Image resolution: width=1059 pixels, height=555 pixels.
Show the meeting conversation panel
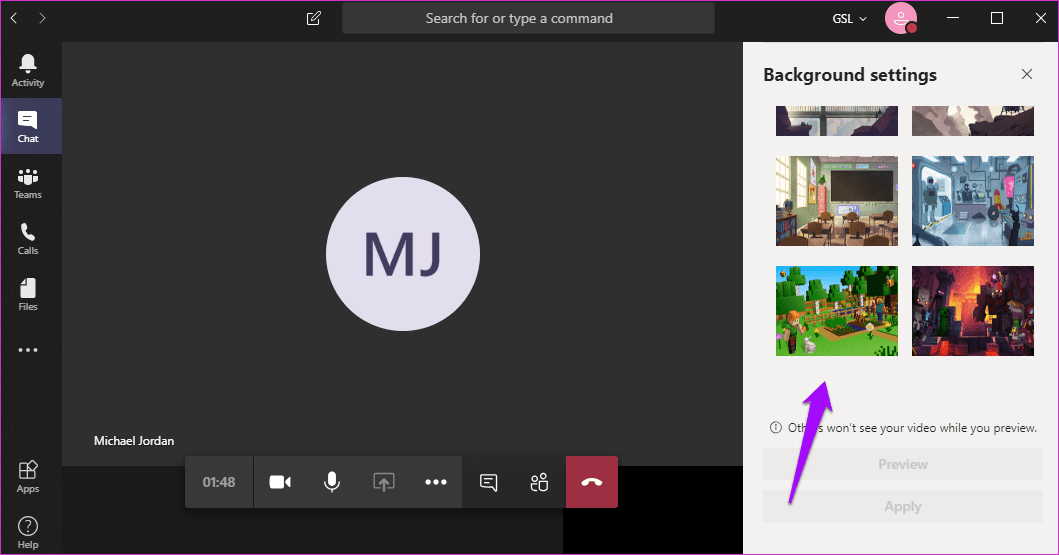click(488, 482)
